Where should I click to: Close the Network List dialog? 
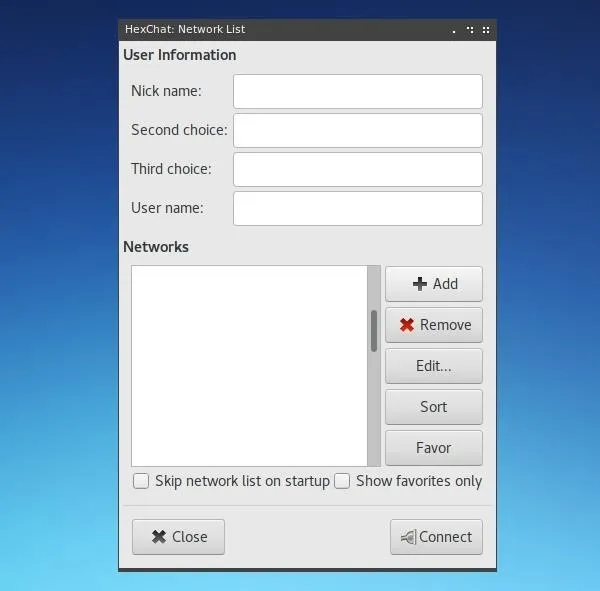tap(178, 537)
